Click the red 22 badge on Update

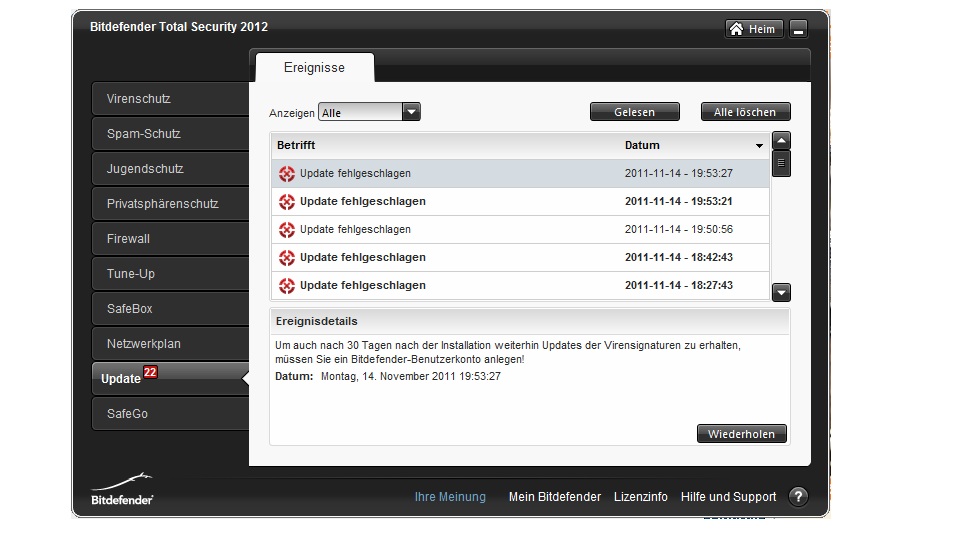click(x=151, y=372)
